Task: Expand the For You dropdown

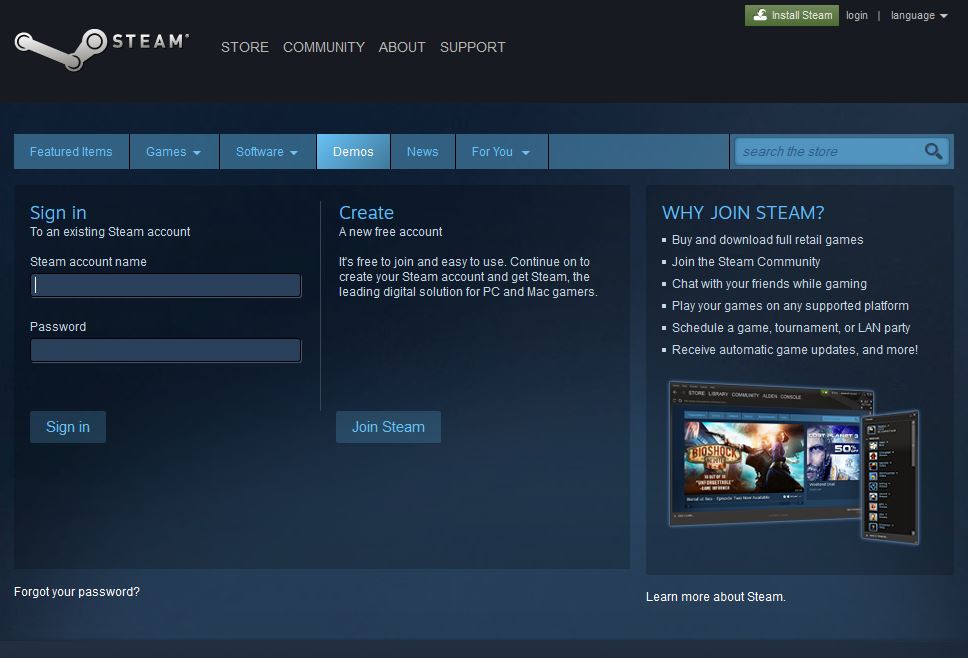Action: [x=501, y=151]
